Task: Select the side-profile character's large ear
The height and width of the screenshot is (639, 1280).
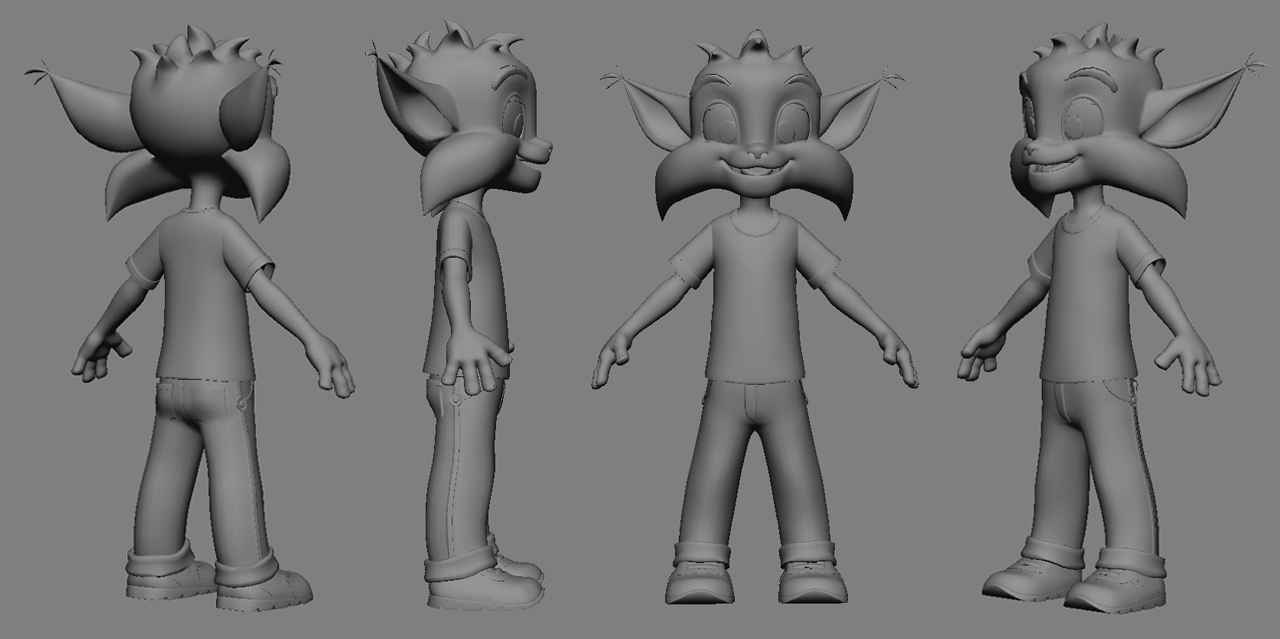Action: tap(408, 102)
